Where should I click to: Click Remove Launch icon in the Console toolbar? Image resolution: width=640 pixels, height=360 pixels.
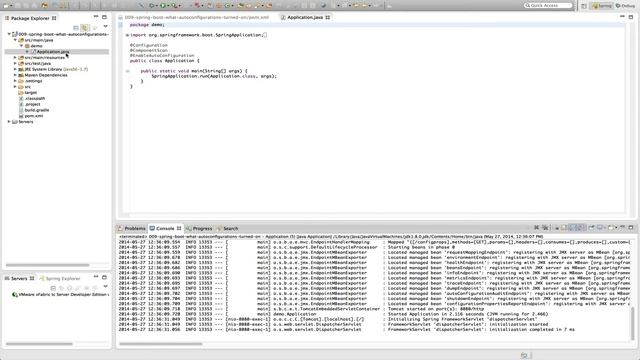pyautogui.click(x=537, y=228)
